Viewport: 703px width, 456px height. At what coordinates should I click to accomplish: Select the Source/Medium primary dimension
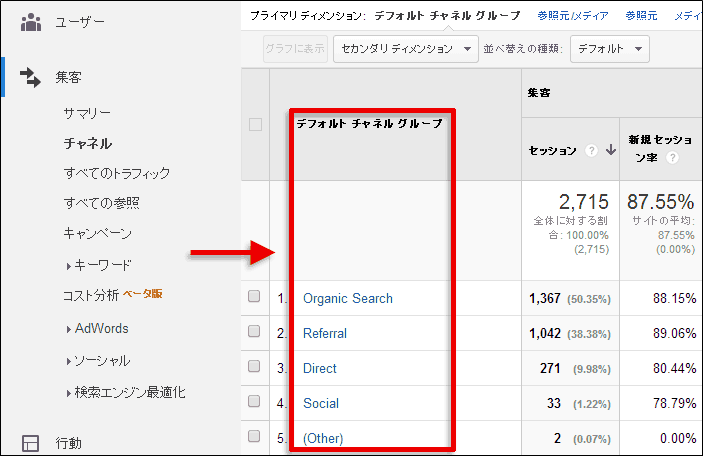point(573,16)
